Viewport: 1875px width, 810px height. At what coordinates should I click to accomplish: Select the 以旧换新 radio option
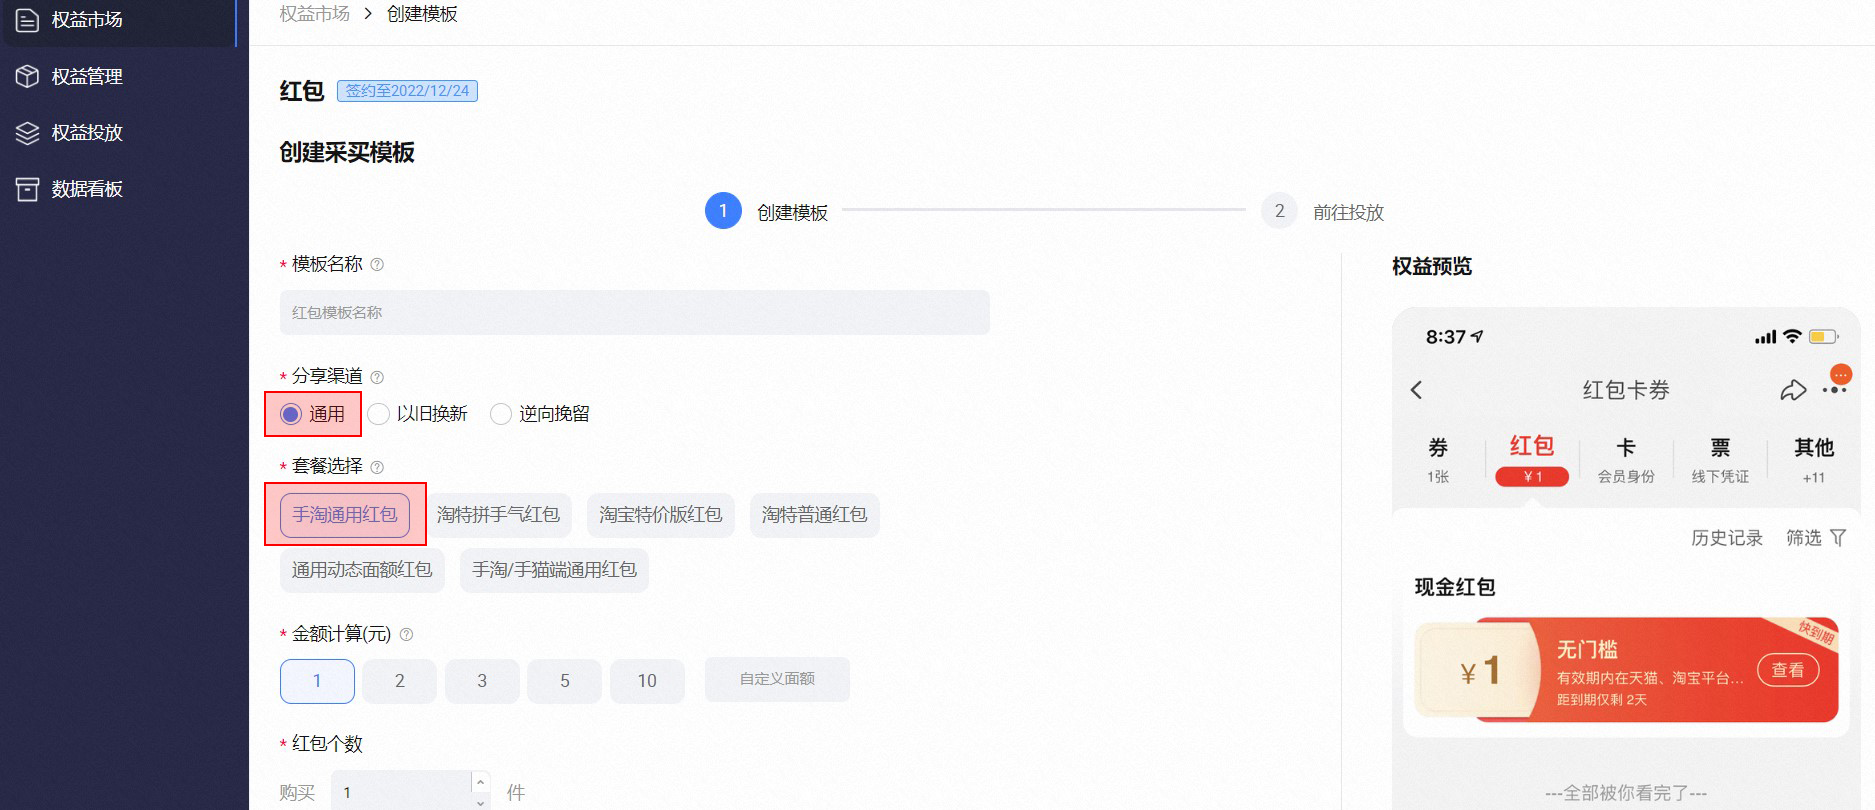tap(378, 414)
